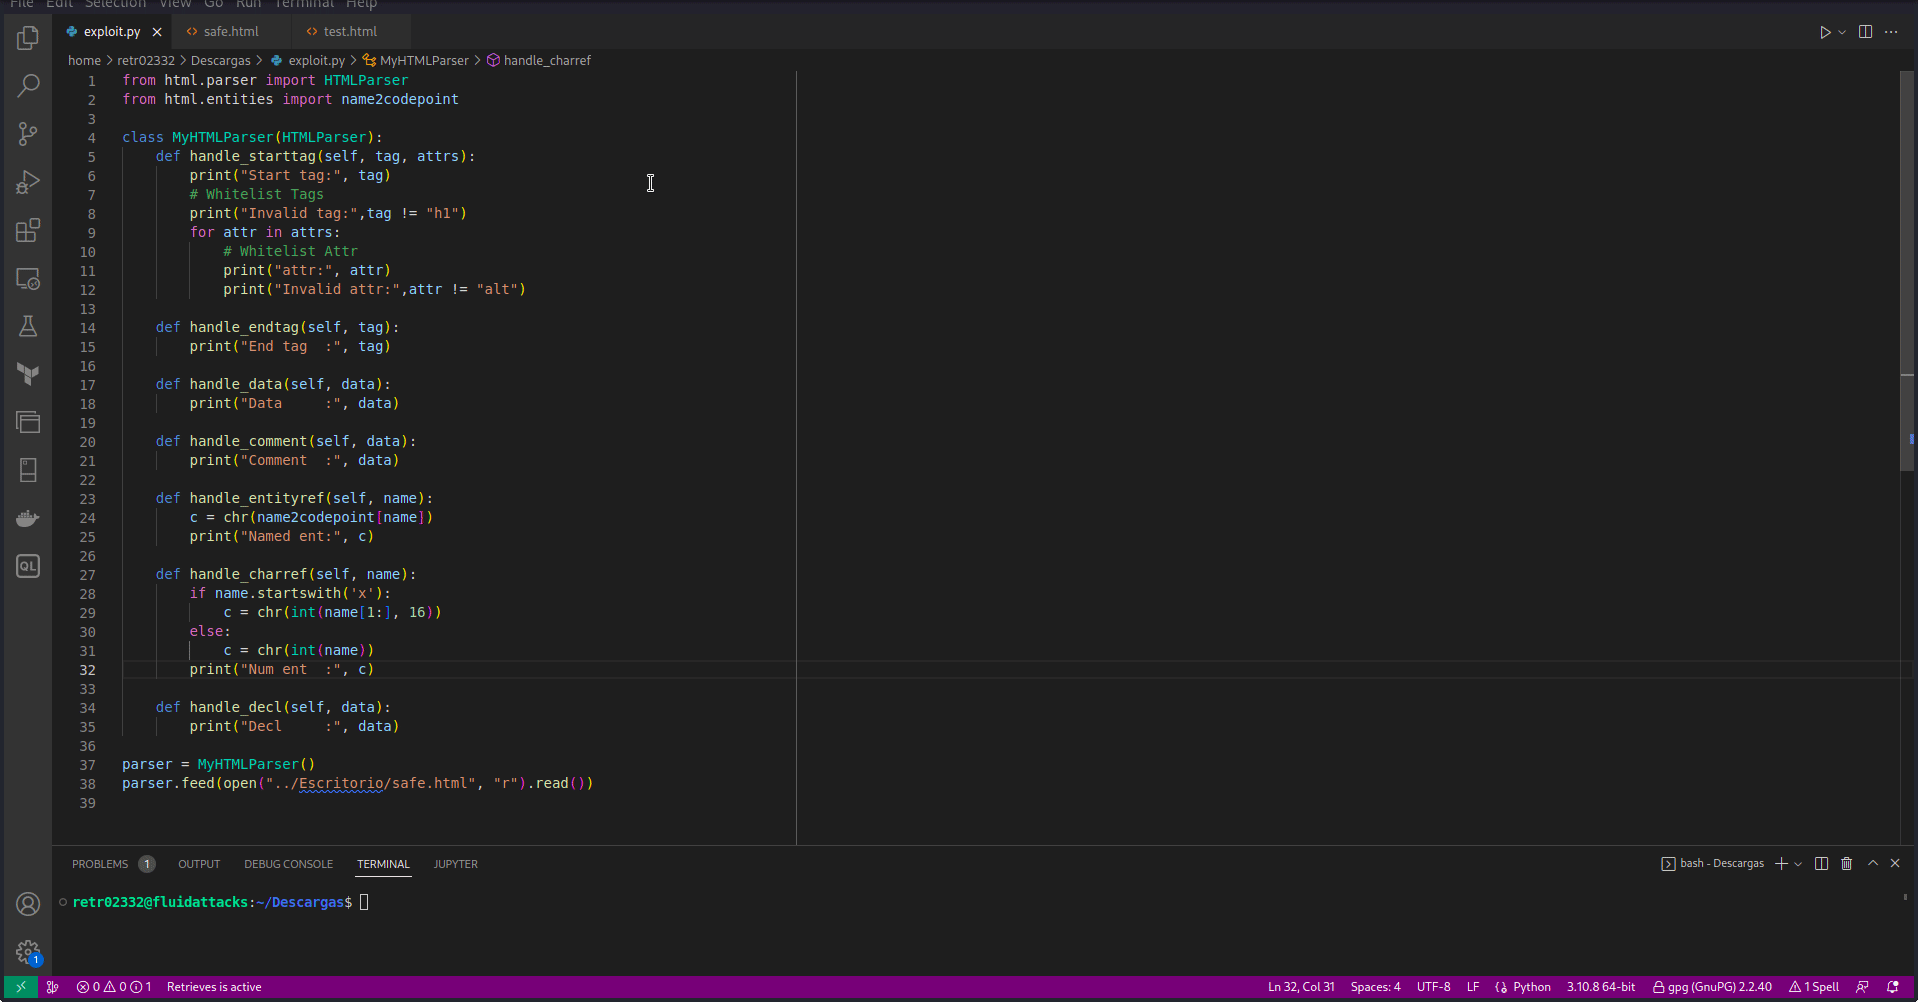Maximize the panel with up chevron

point(1873,863)
